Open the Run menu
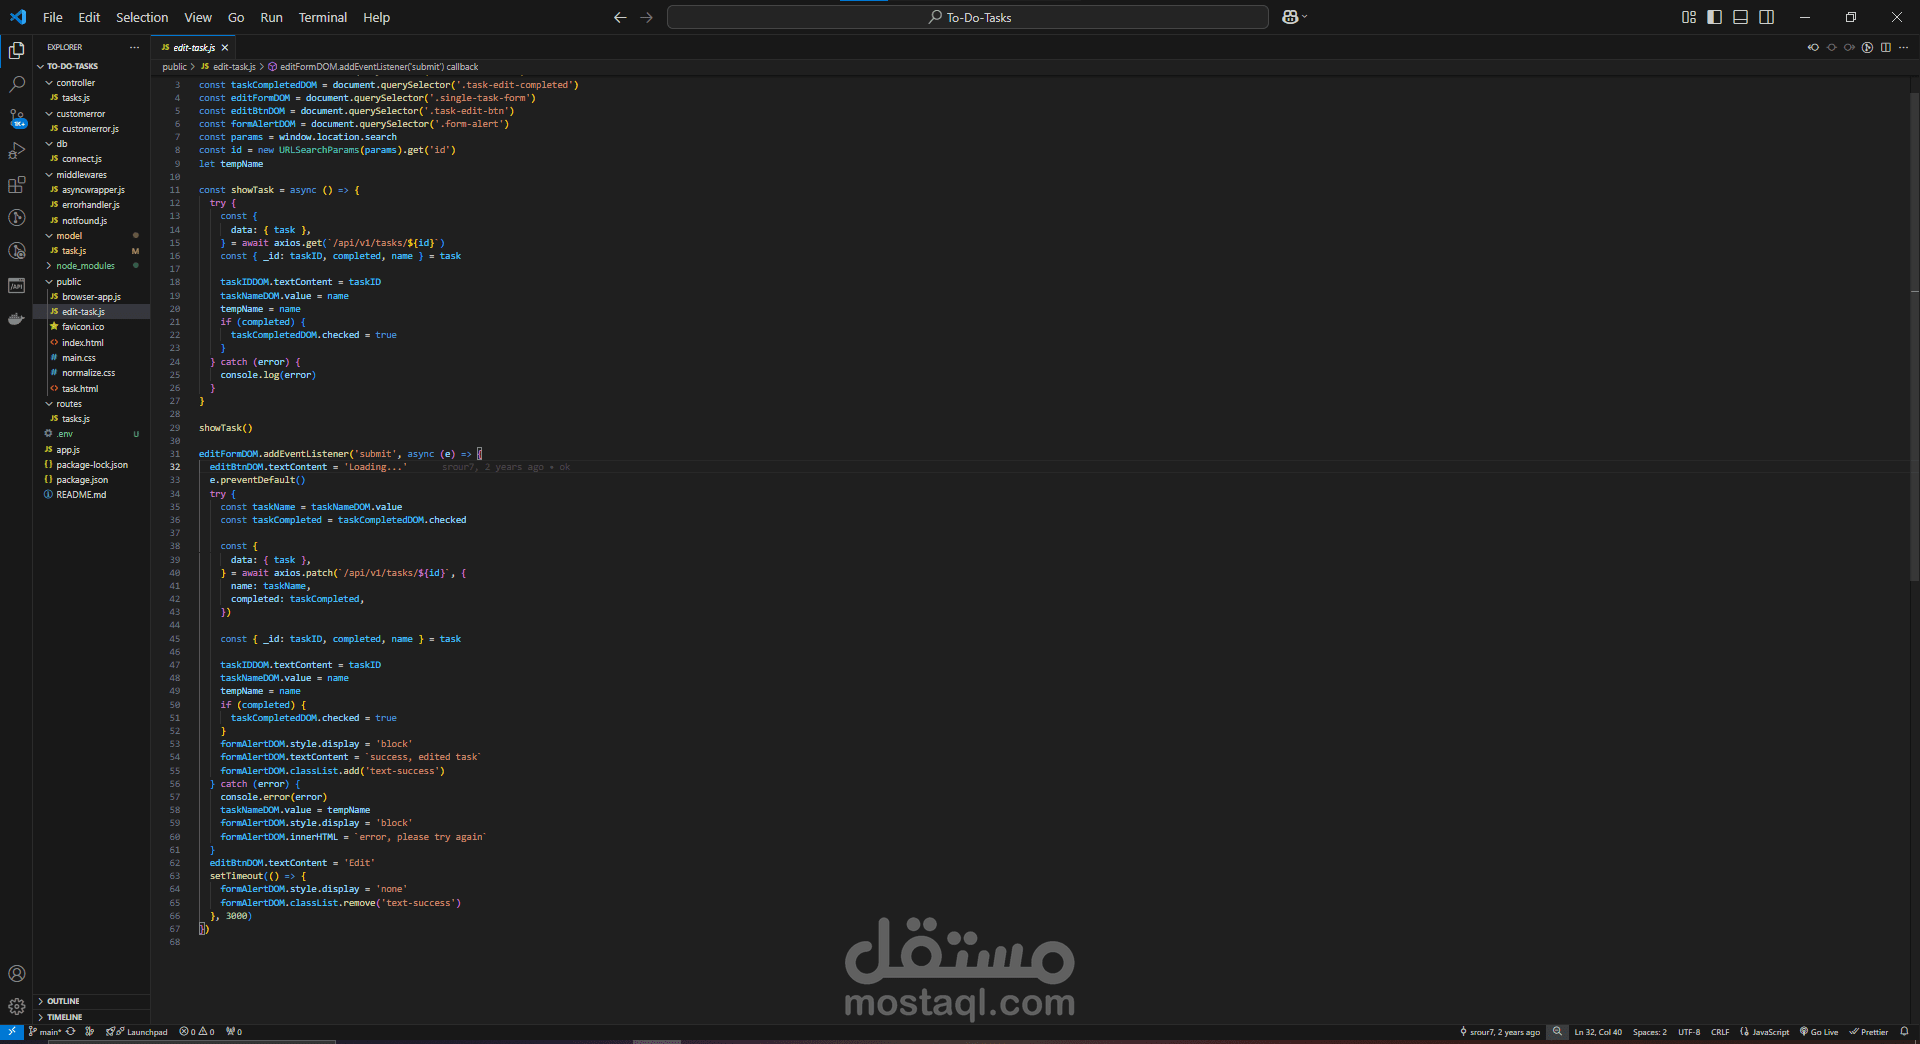 pyautogui.click(x=271, y=17)
